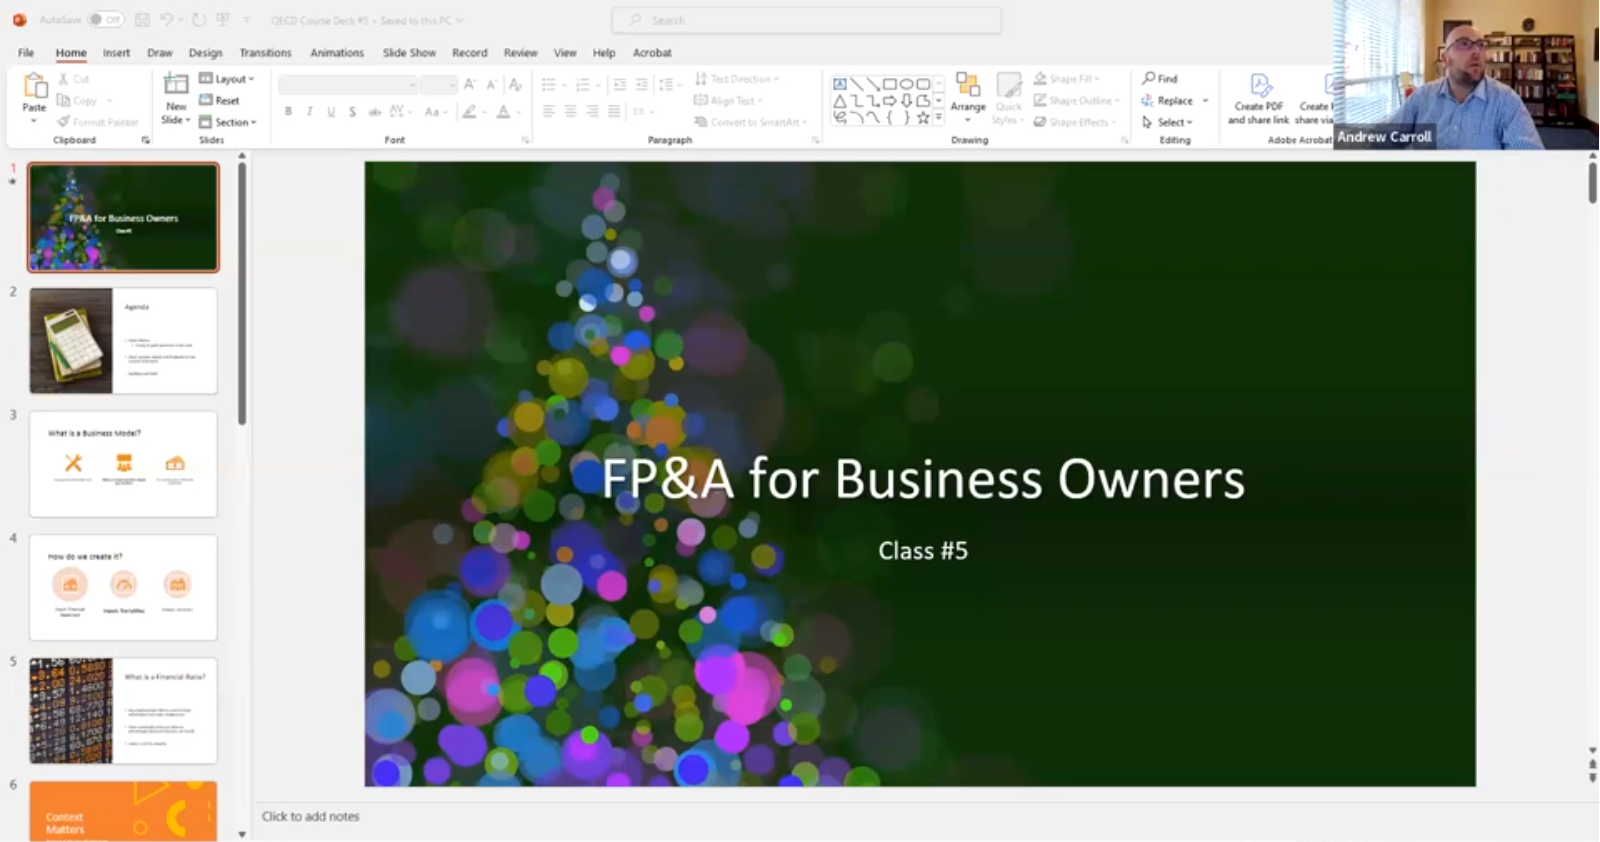This screenshot has height=842, width=1600.
Task: Toggle the AutoSave switch
Action: pos(104,20)
